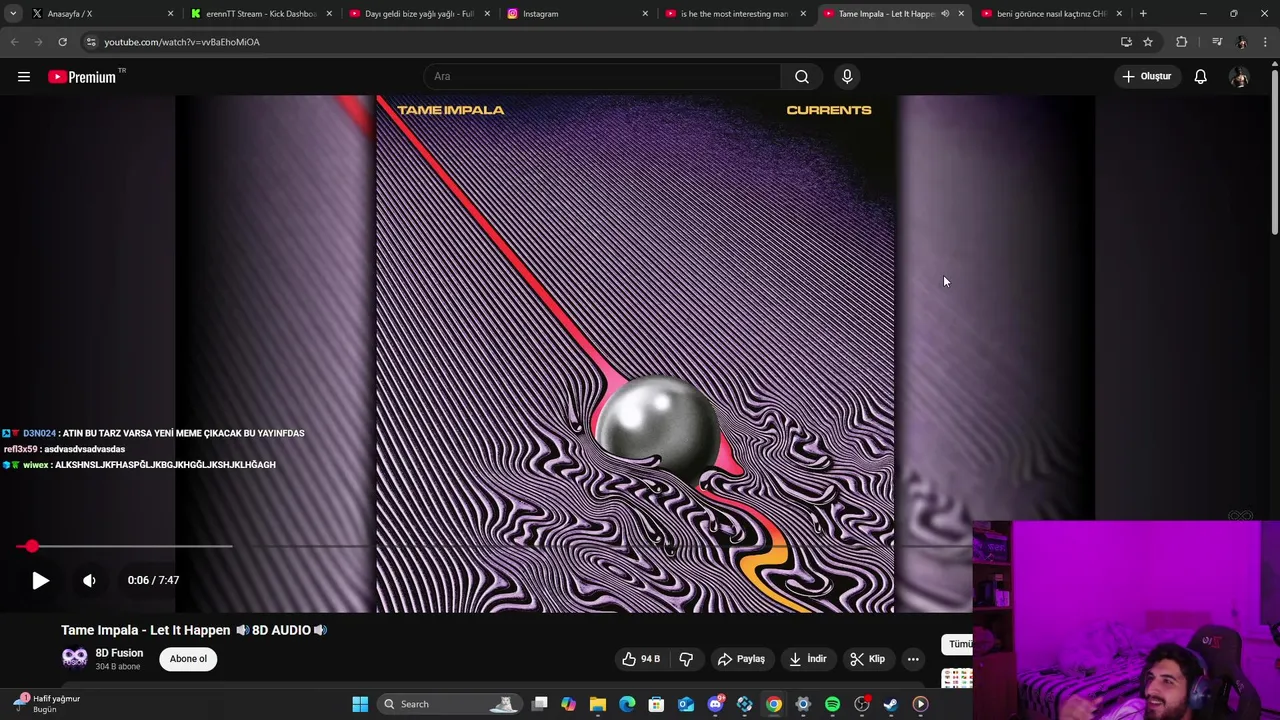
Task: Open the 8D Fusion channel name
Action: [119, 653]
